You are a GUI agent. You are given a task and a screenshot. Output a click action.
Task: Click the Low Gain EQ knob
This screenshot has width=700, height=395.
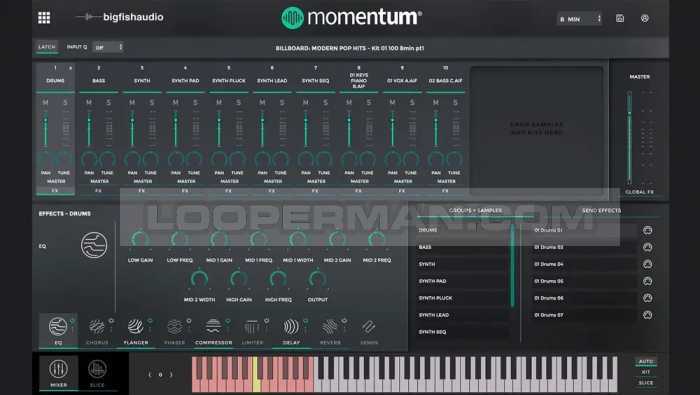pyautogui.click(x=140, y=239)
